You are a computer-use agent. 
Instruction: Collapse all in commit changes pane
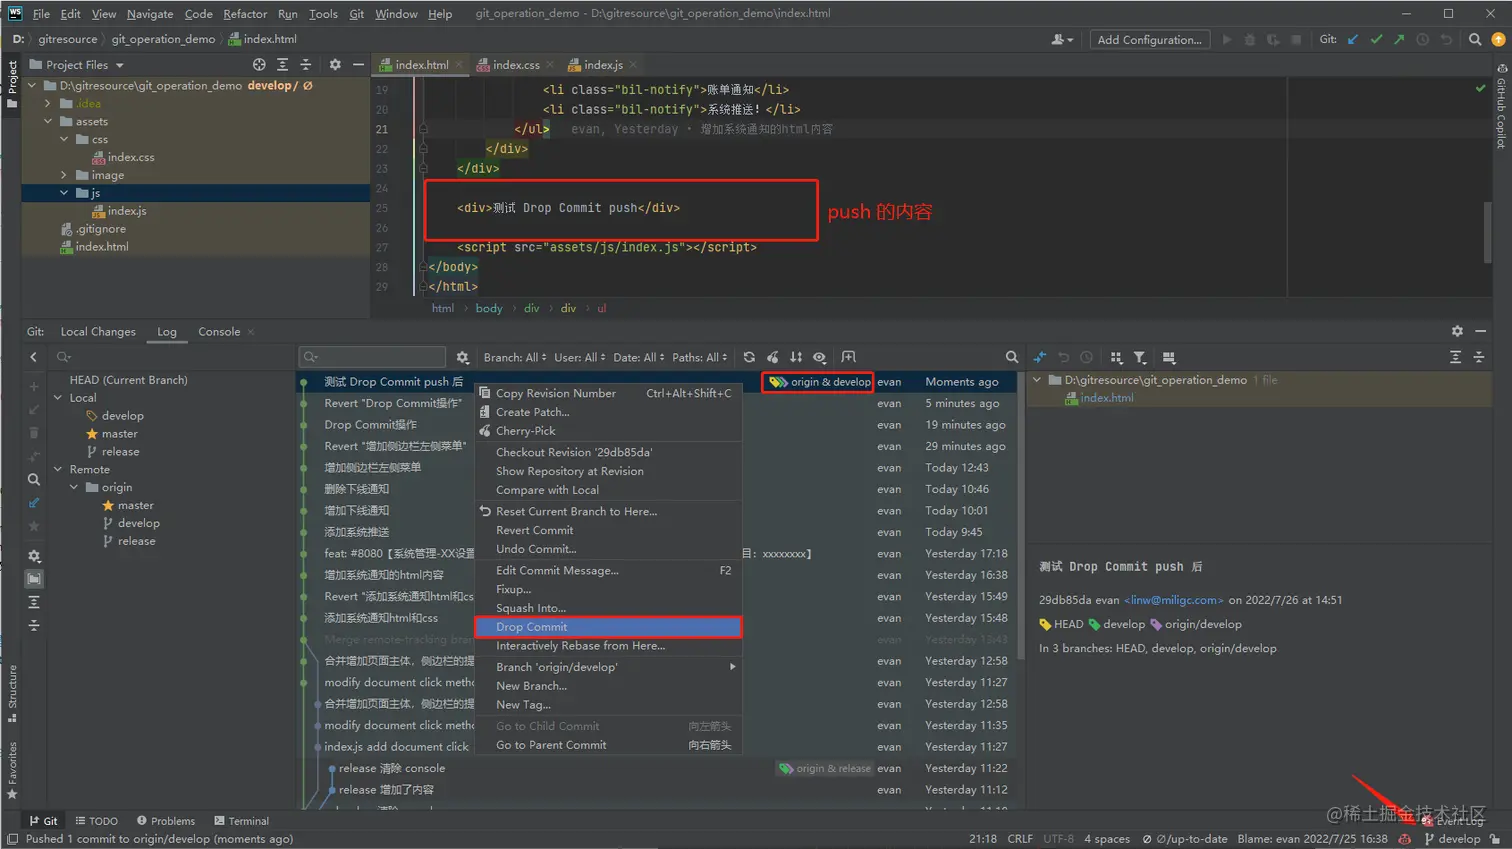pos(1479,357)
